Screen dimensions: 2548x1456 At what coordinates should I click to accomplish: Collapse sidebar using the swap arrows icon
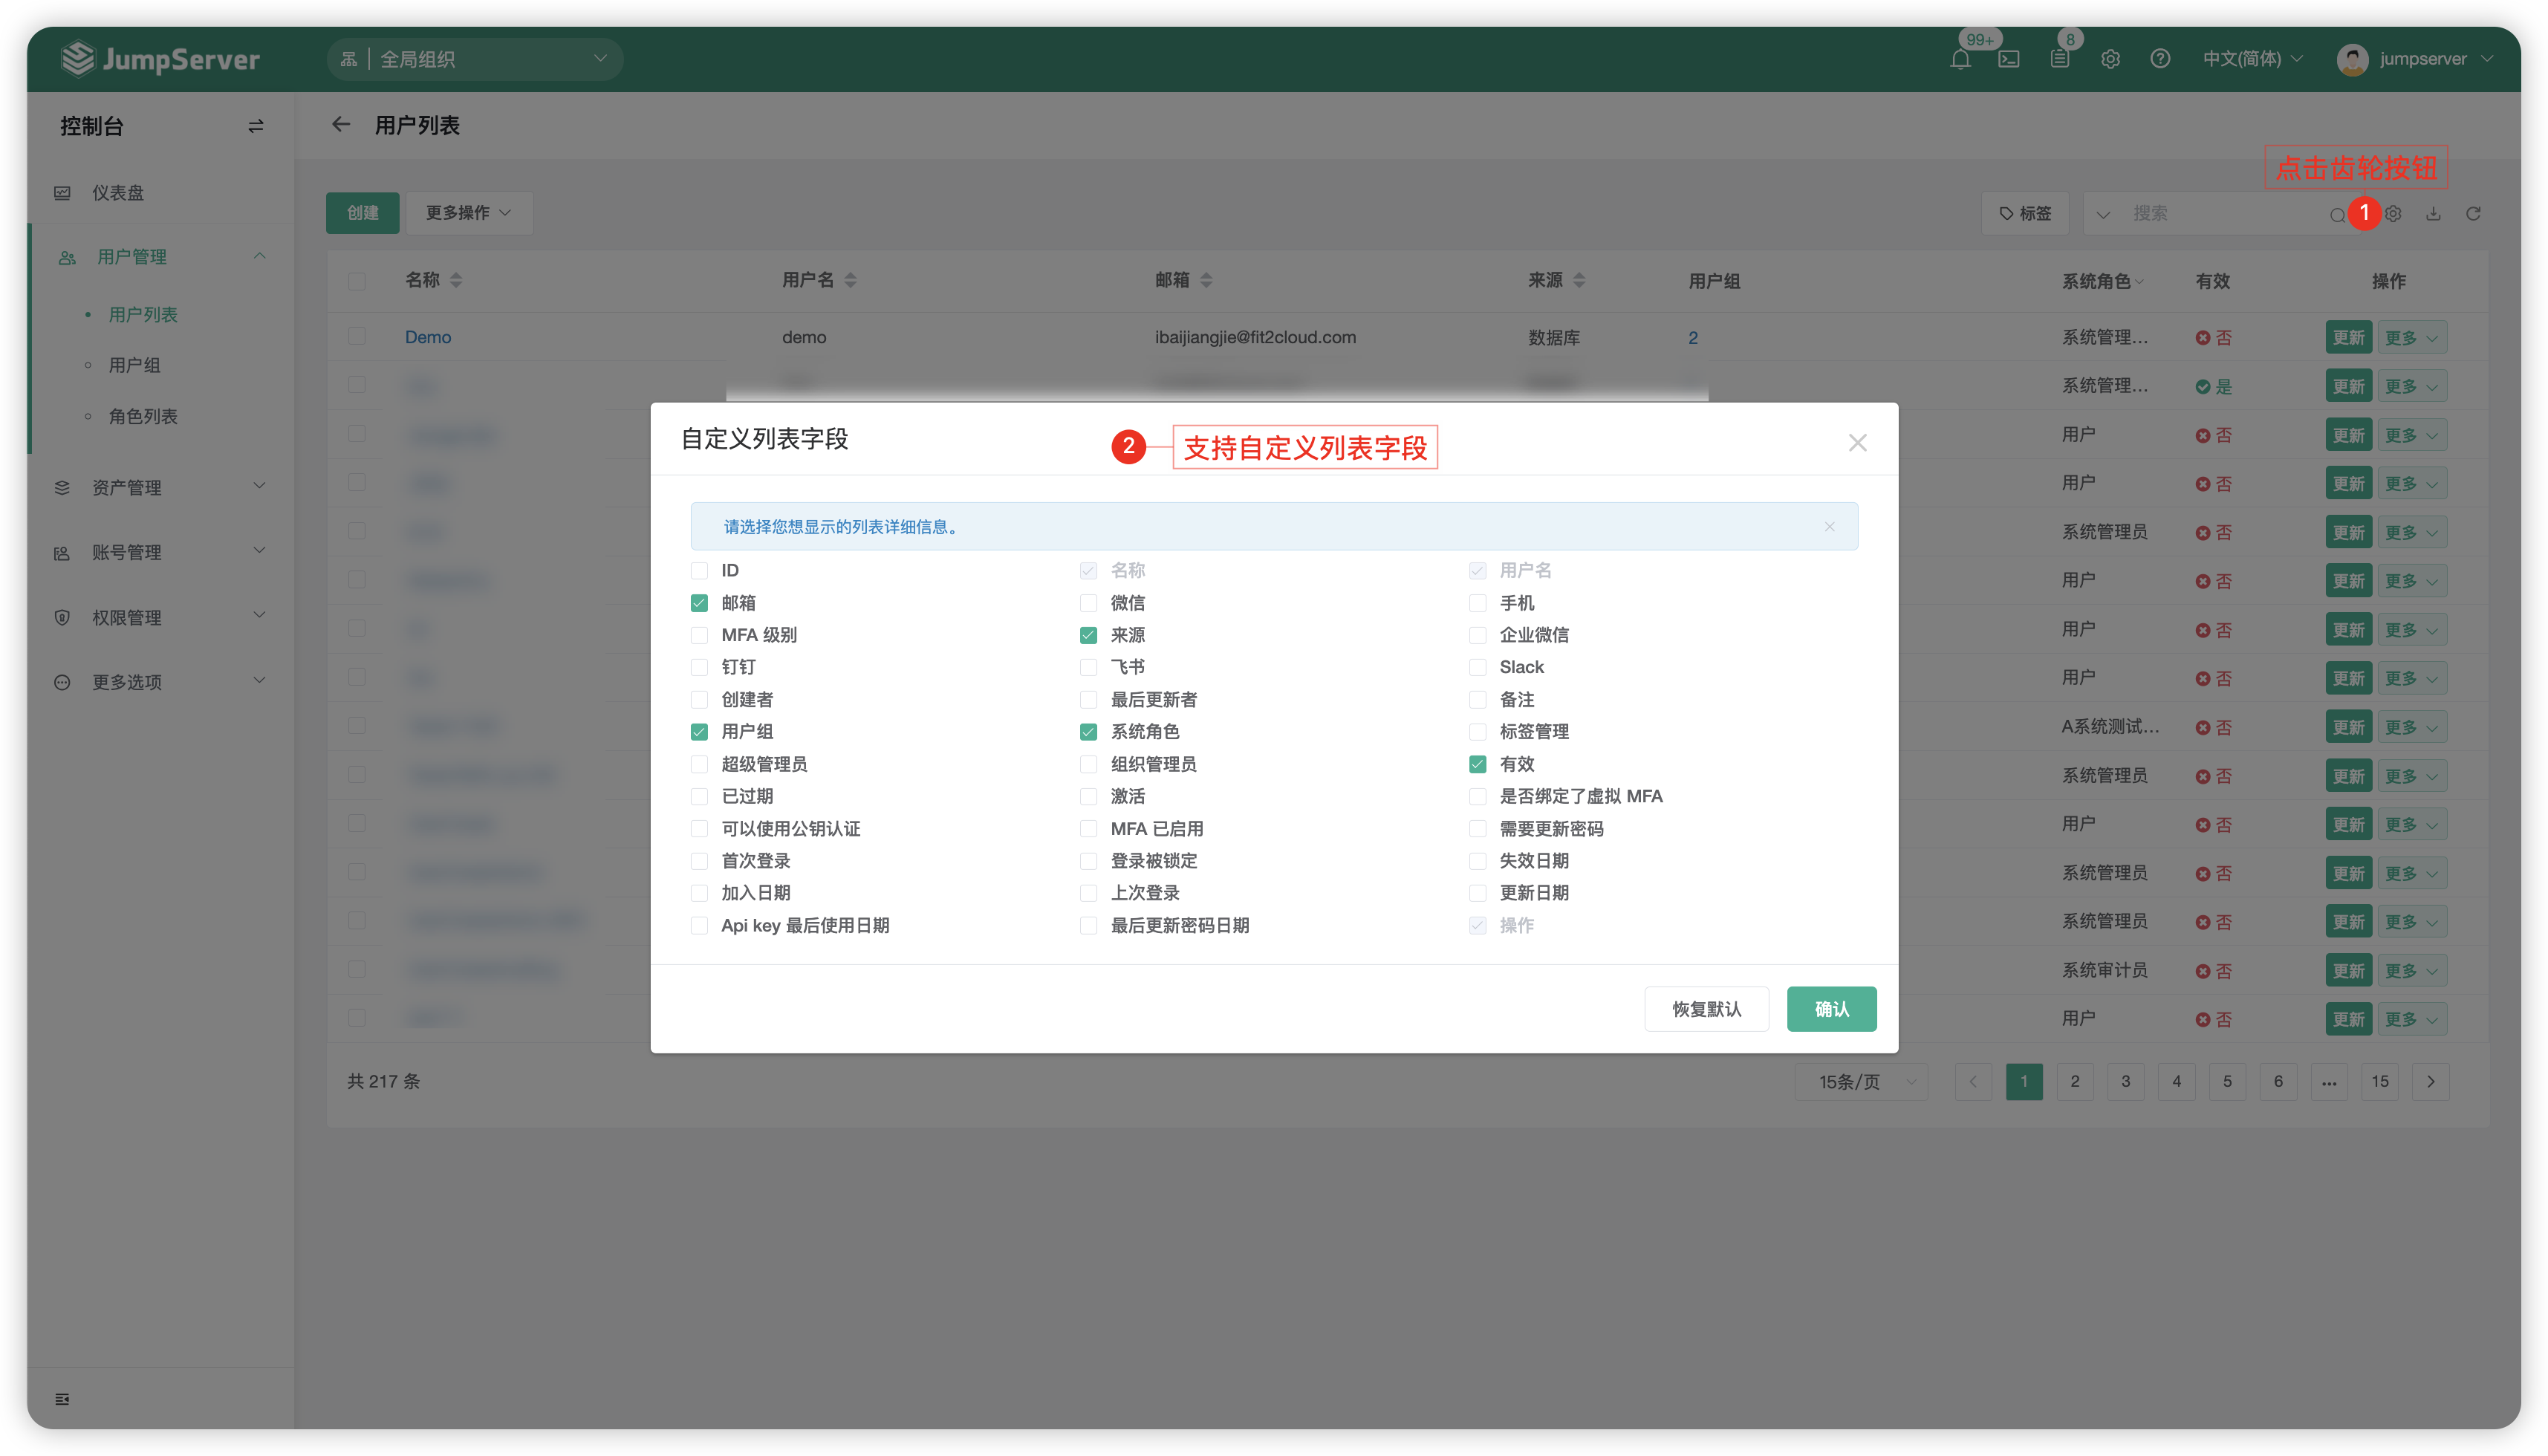coord(256,126)
